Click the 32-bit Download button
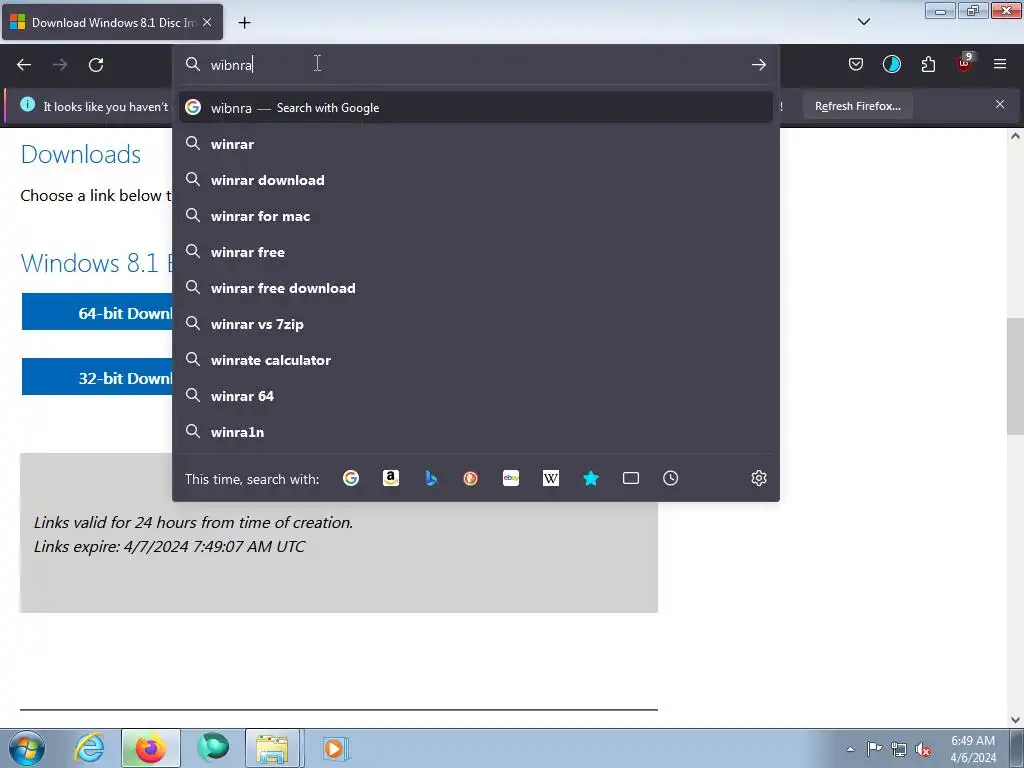Screen dimensions: 1024x768 click(x=97, y=377)
